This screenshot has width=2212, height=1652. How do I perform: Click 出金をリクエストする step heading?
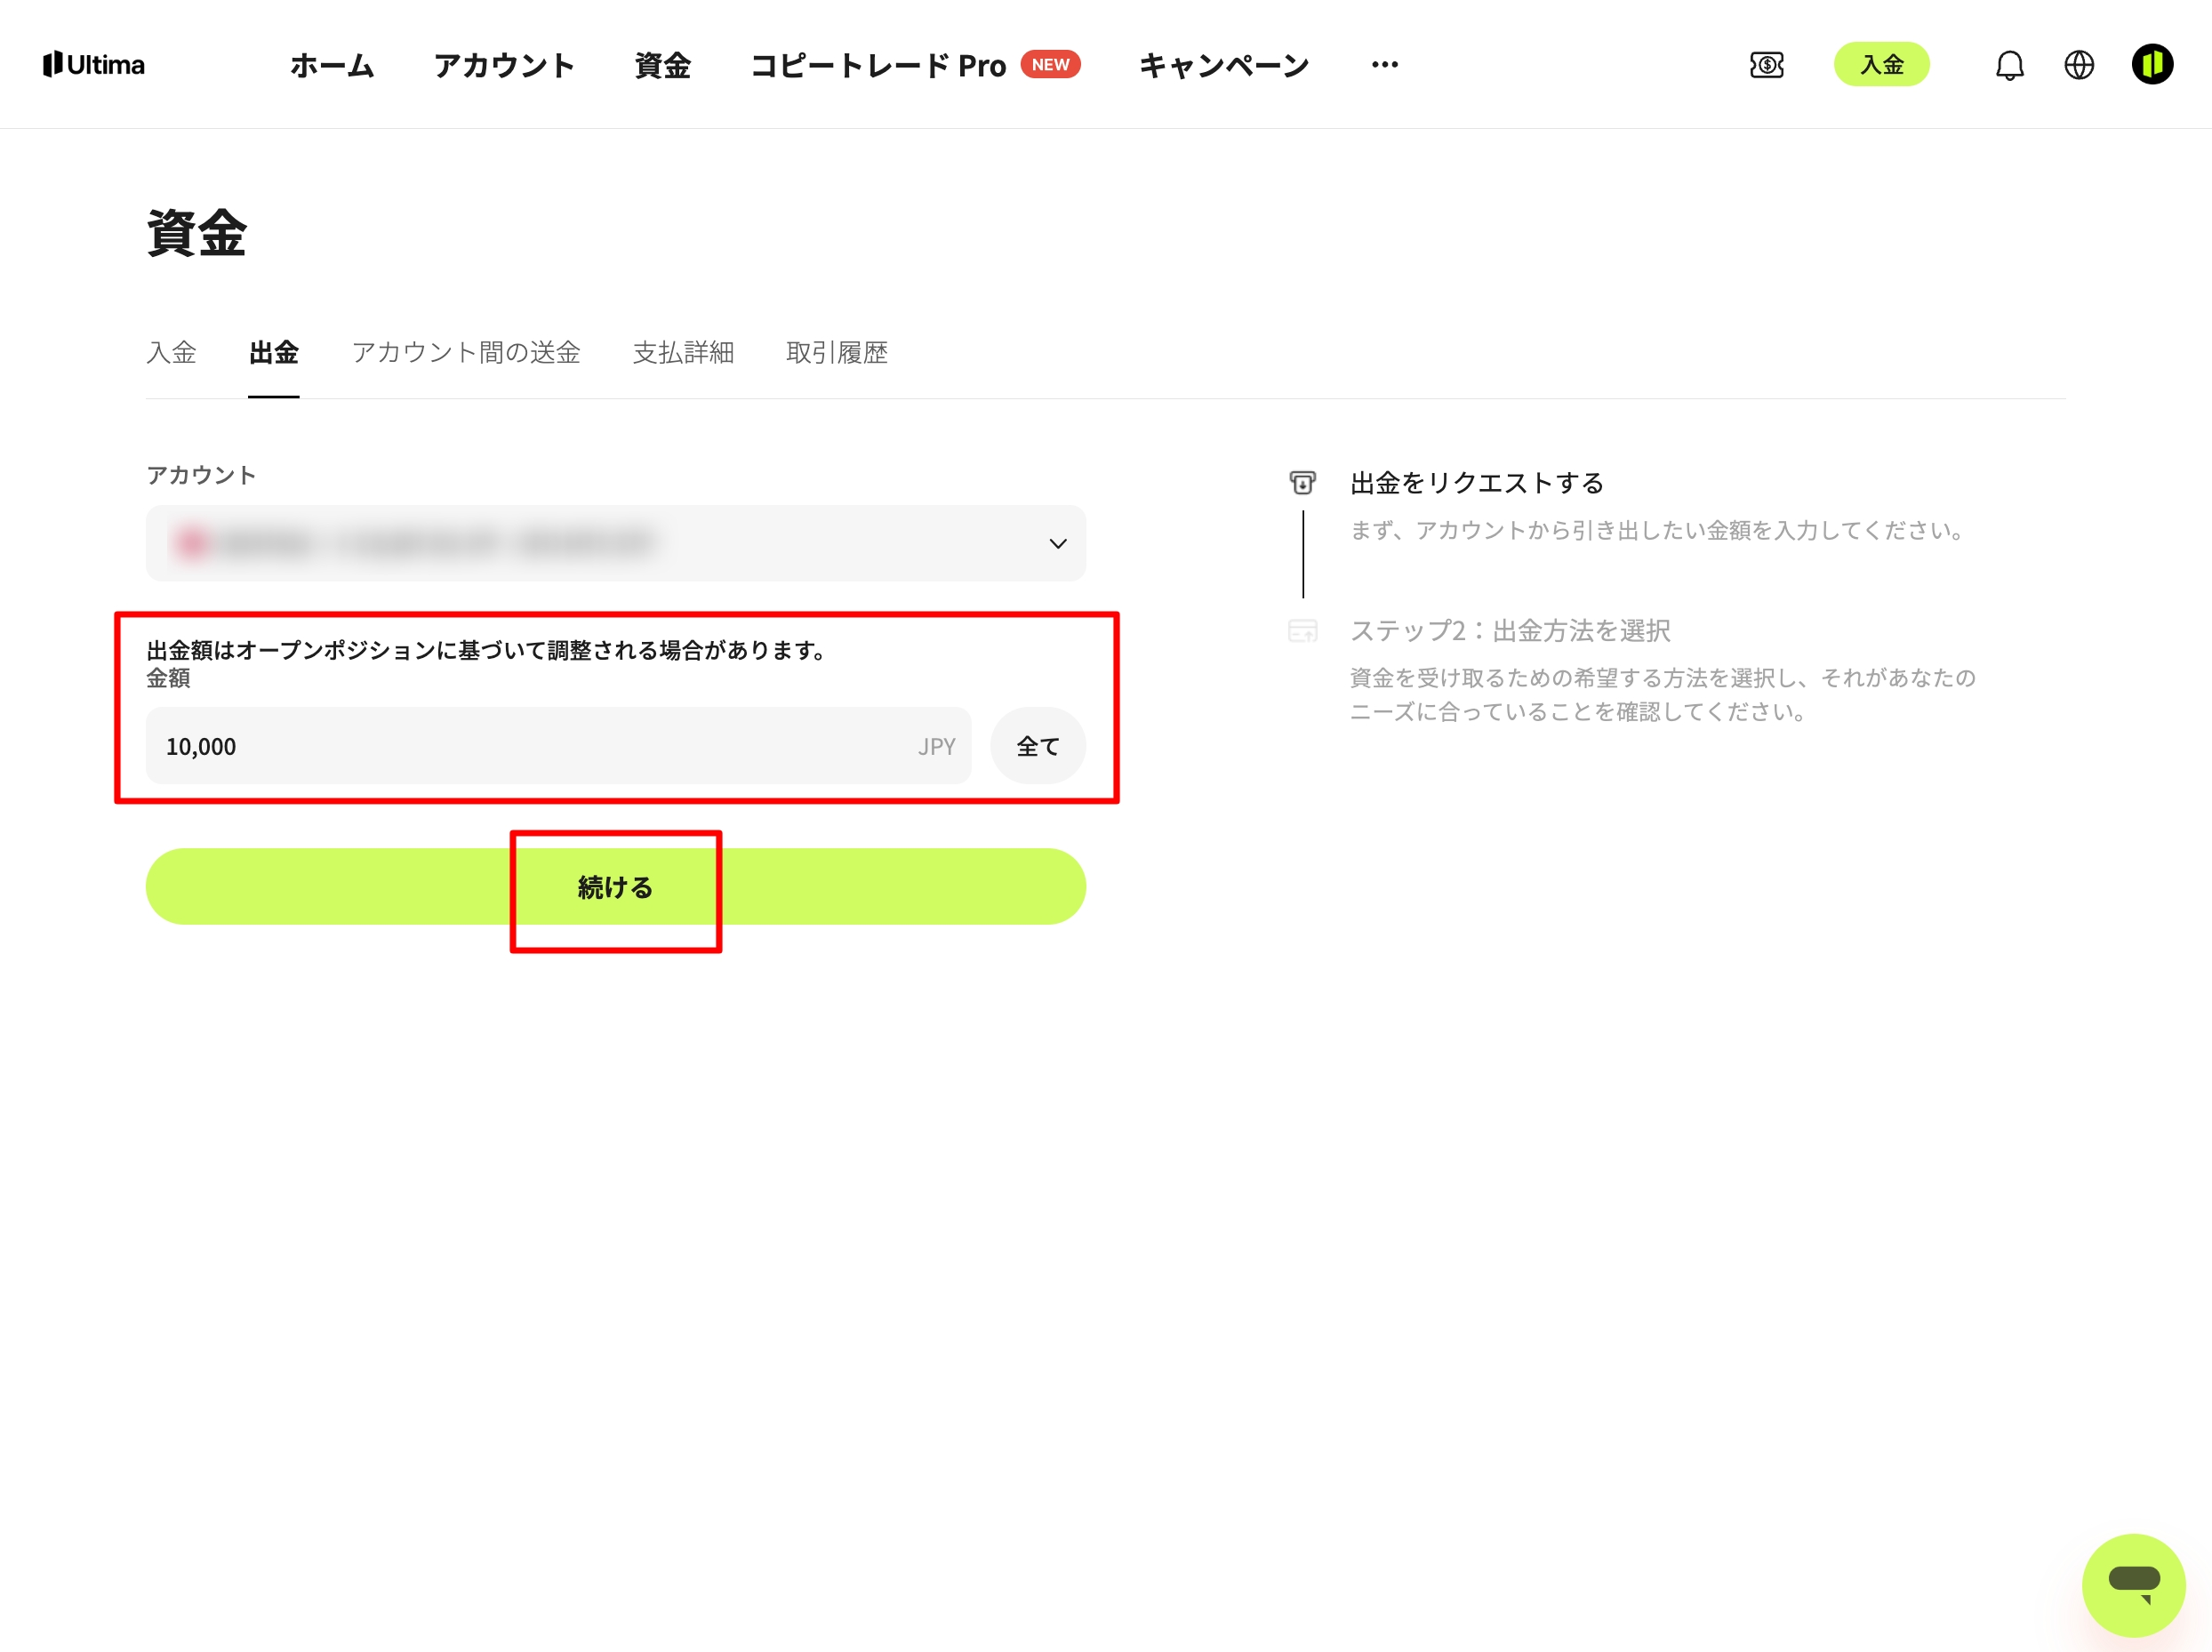tap(1477, 483)
